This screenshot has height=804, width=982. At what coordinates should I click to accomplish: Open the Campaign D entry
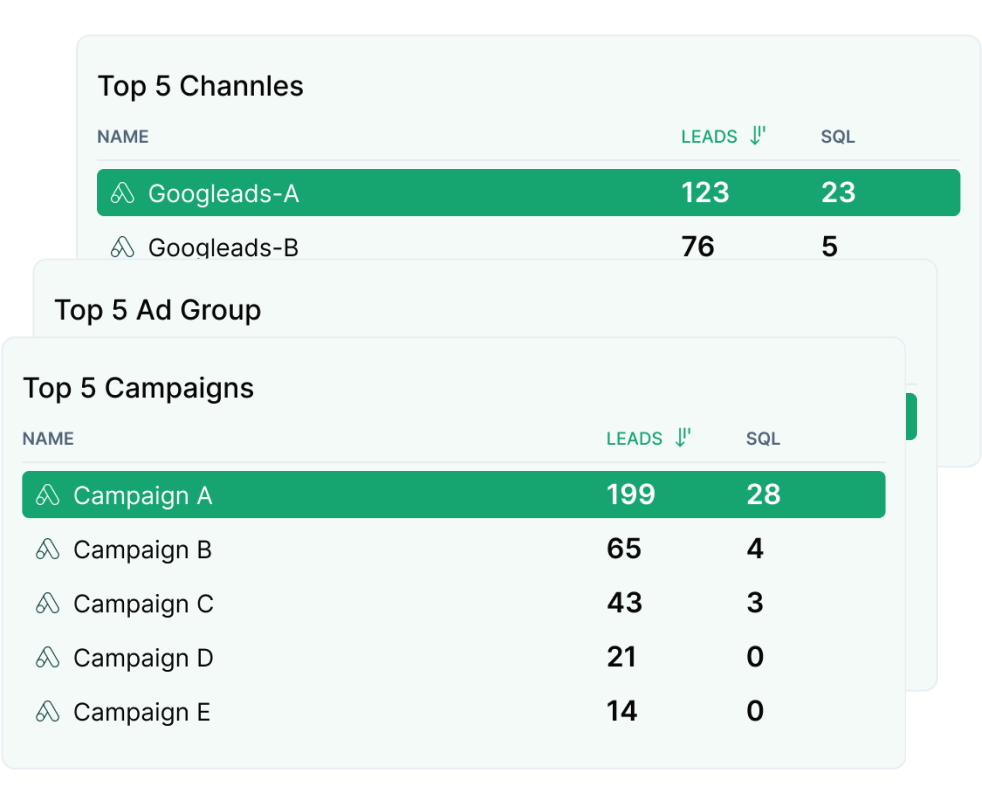click(143, 657)
